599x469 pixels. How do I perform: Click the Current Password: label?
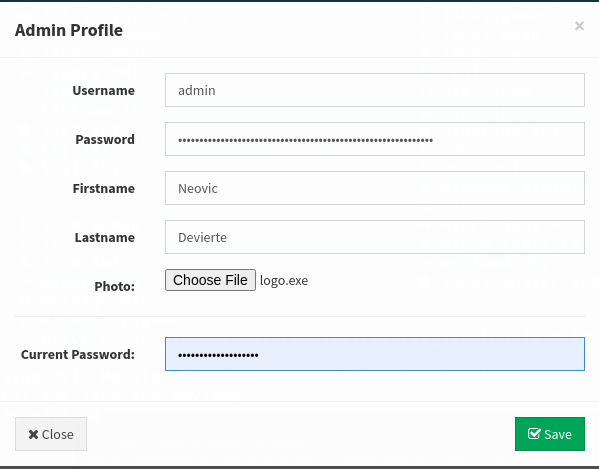pos(78,354)
